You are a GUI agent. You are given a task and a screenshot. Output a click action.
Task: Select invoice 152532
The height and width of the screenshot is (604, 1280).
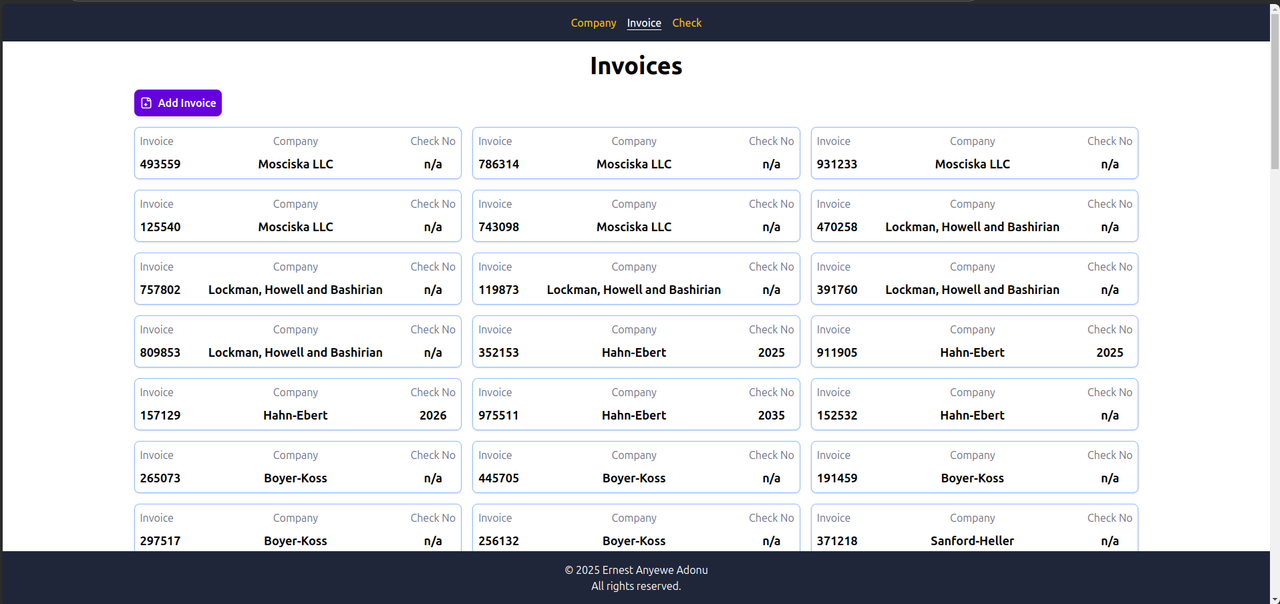975,405
